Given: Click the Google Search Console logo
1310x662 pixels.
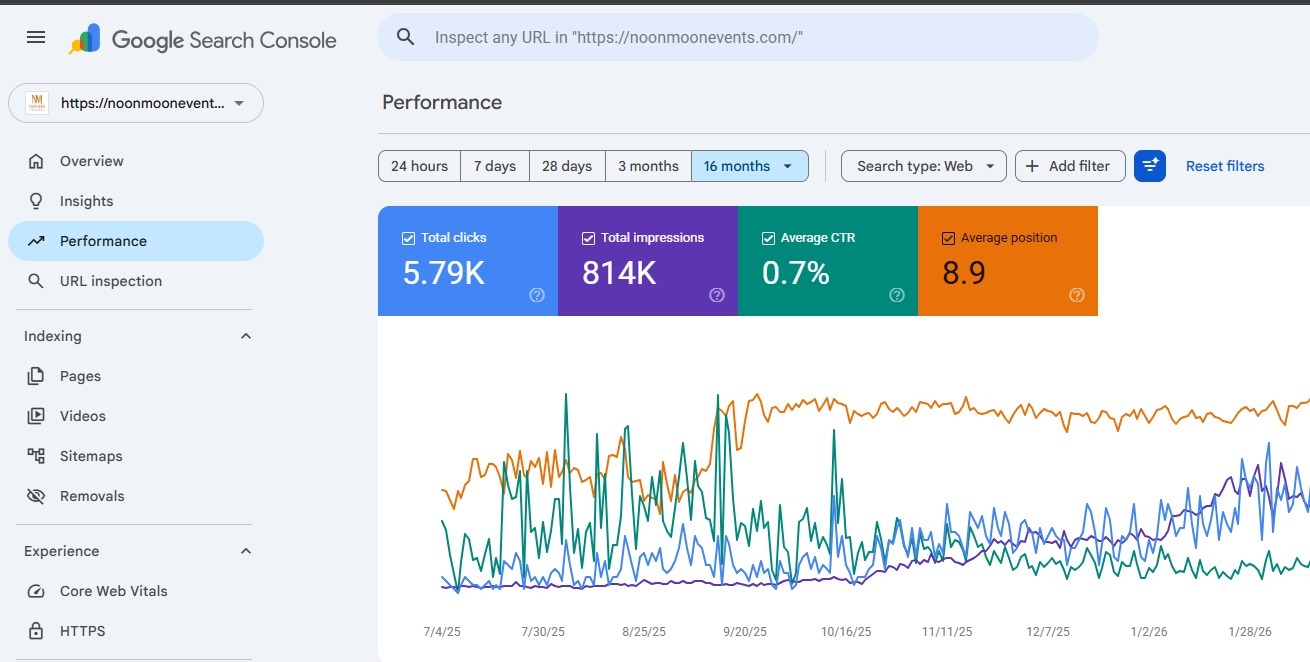Looking at the screenshot, I should point(203,40).
